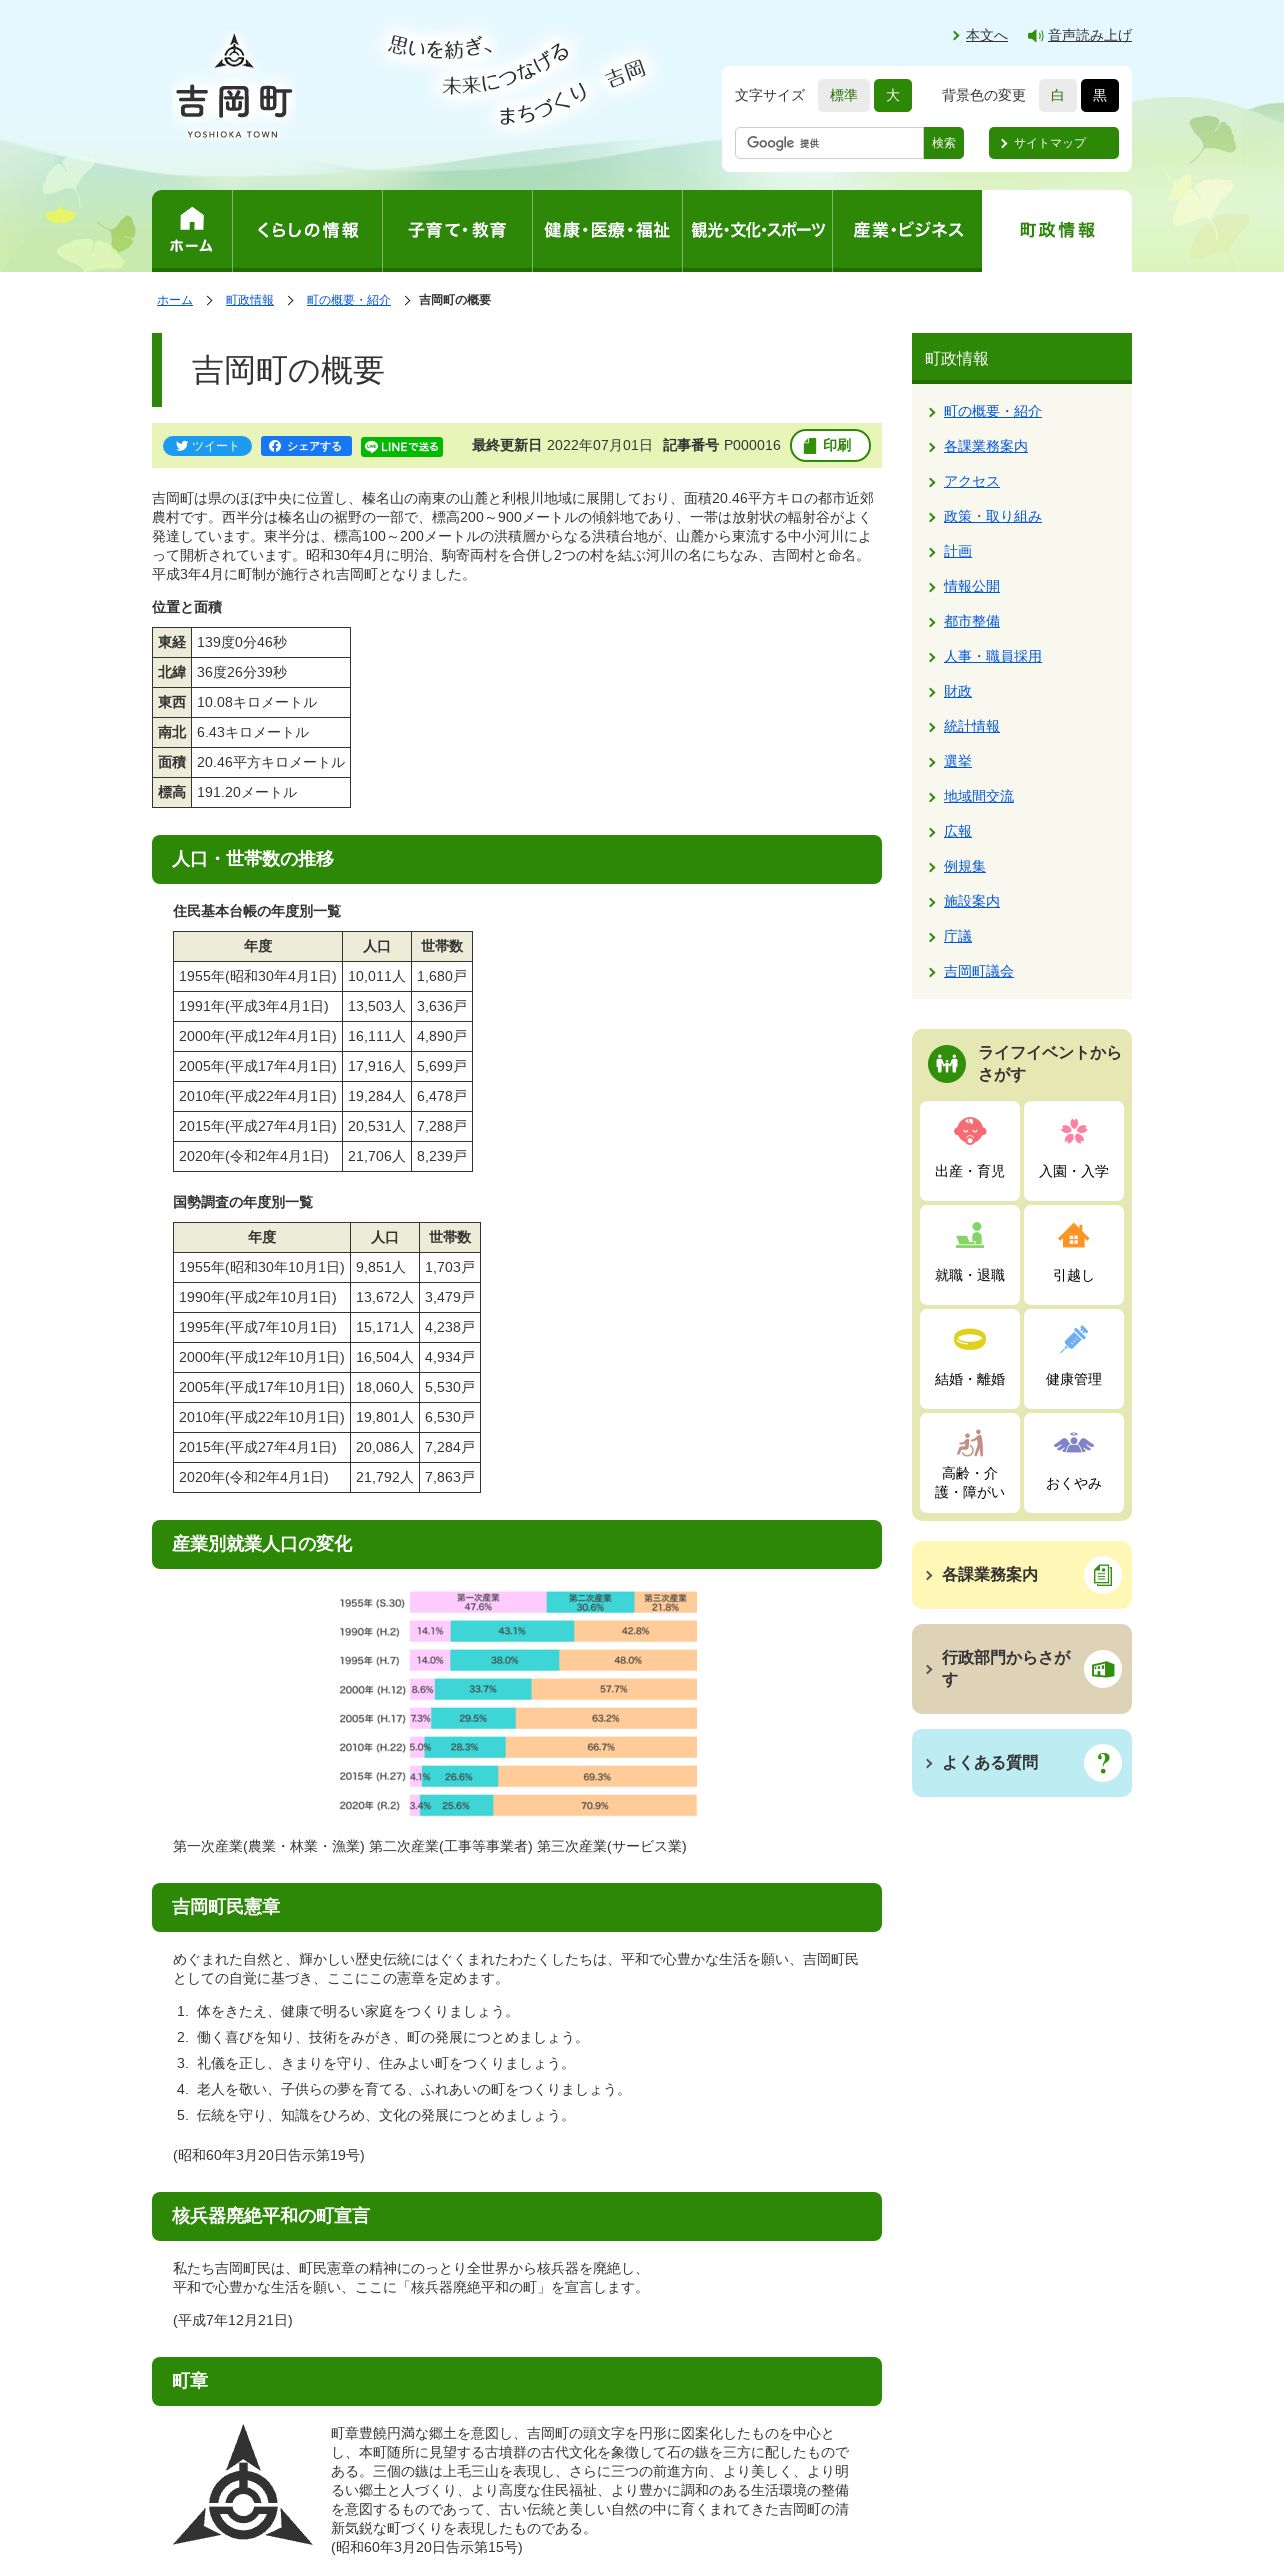Click table cell 21,706人
1284x2568 pixels.
click(376, 1156)
